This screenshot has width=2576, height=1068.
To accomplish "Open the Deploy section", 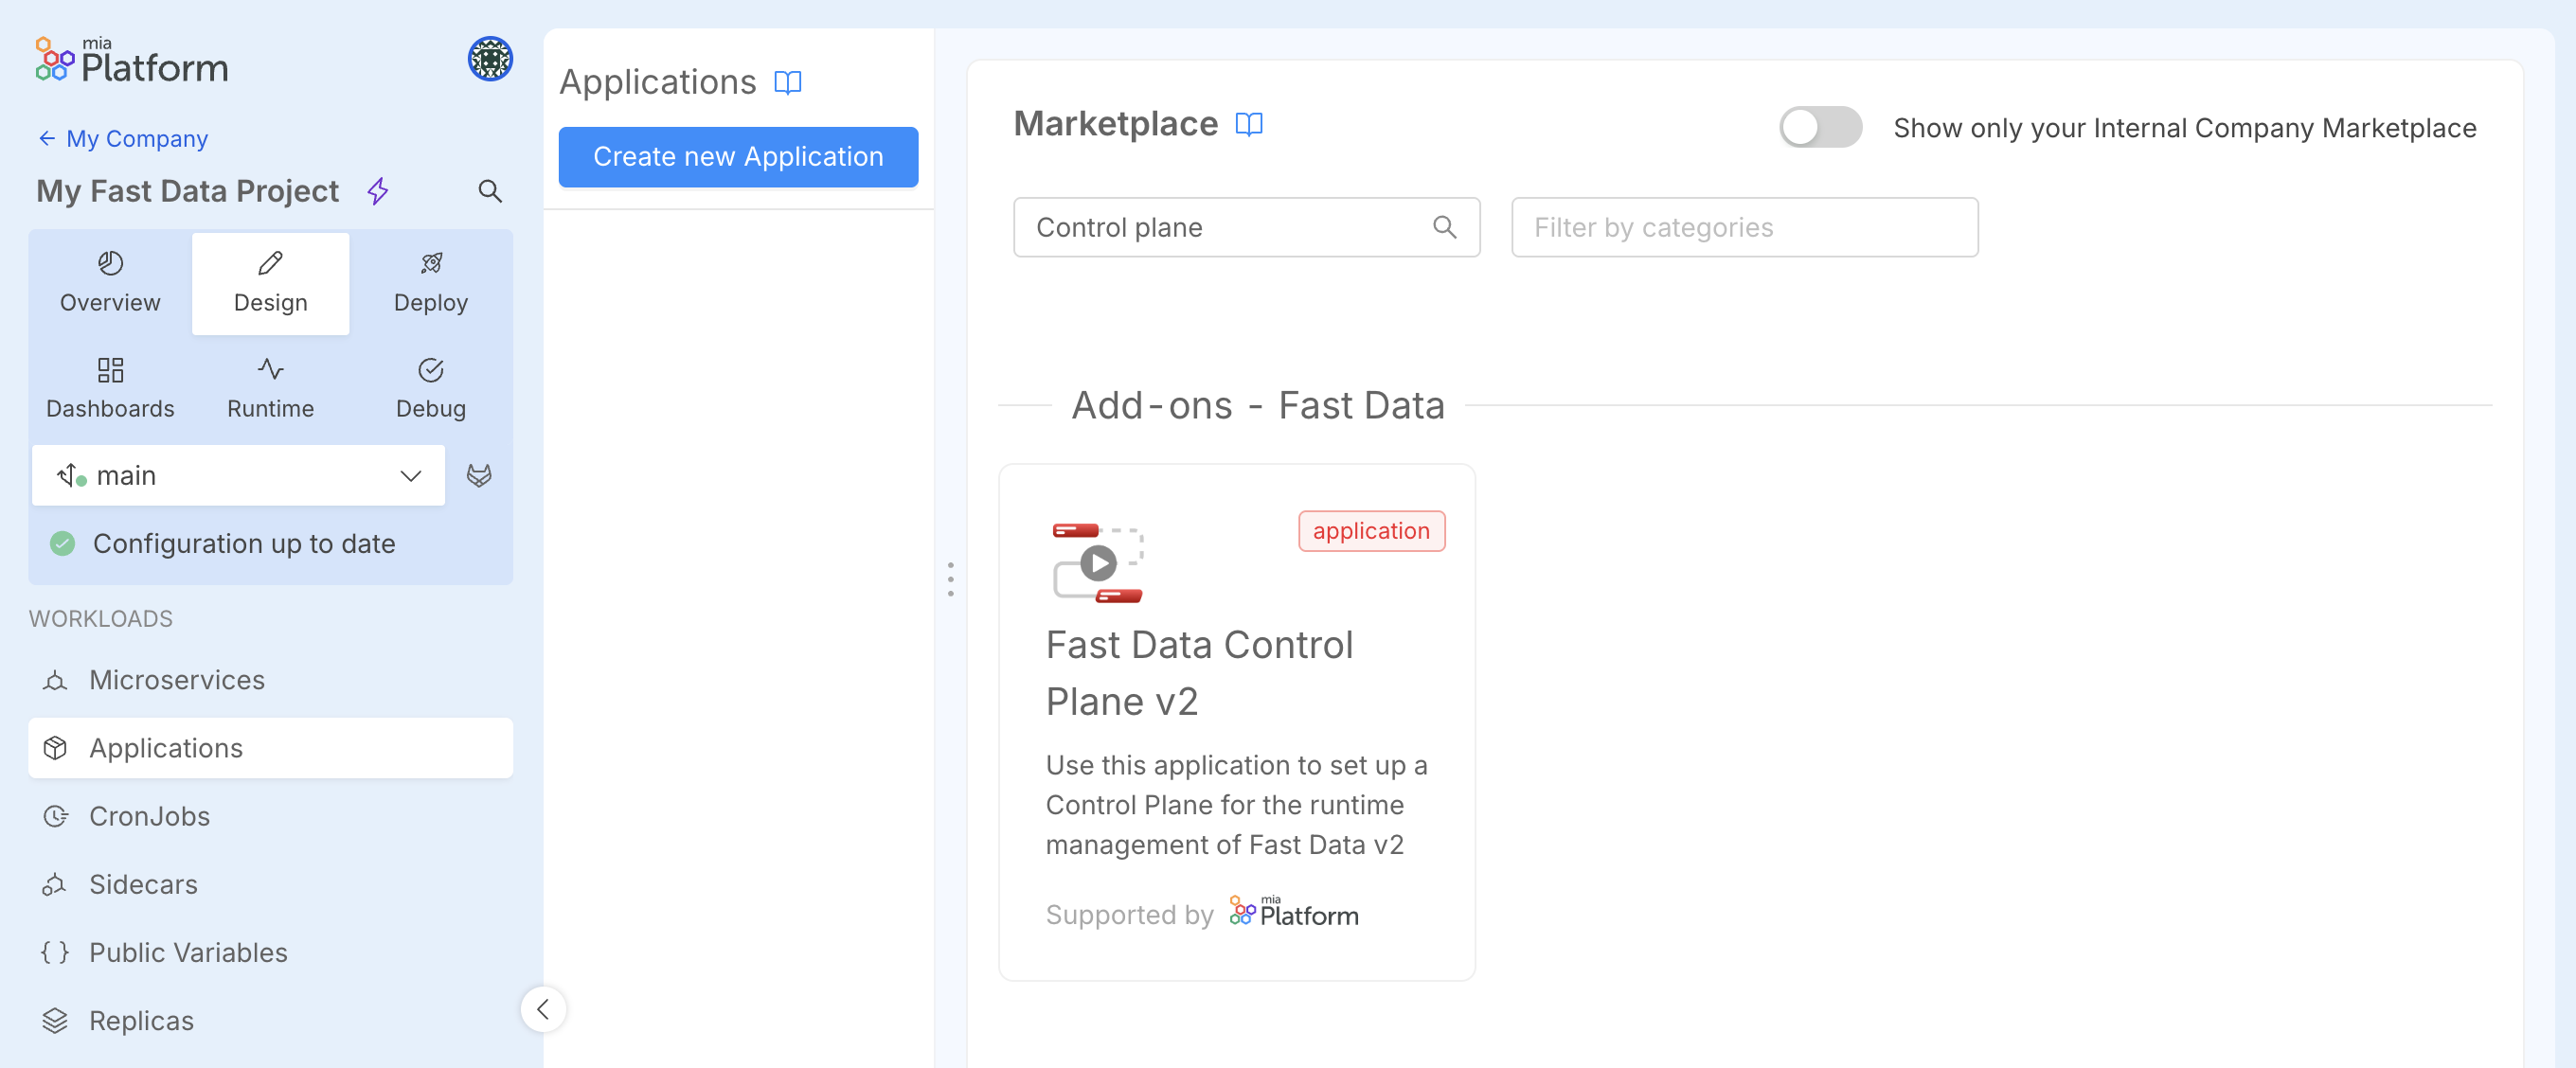I will click(430, 283).
